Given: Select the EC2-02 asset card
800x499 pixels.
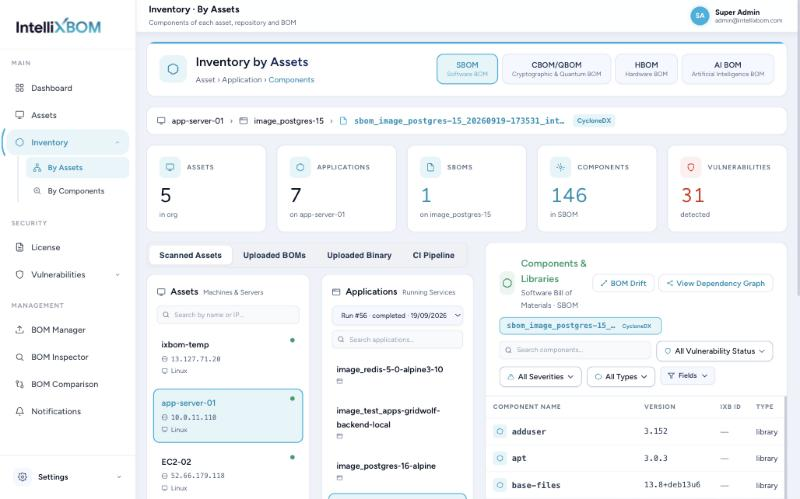Looking at the screenshot, I should point(228,475).
